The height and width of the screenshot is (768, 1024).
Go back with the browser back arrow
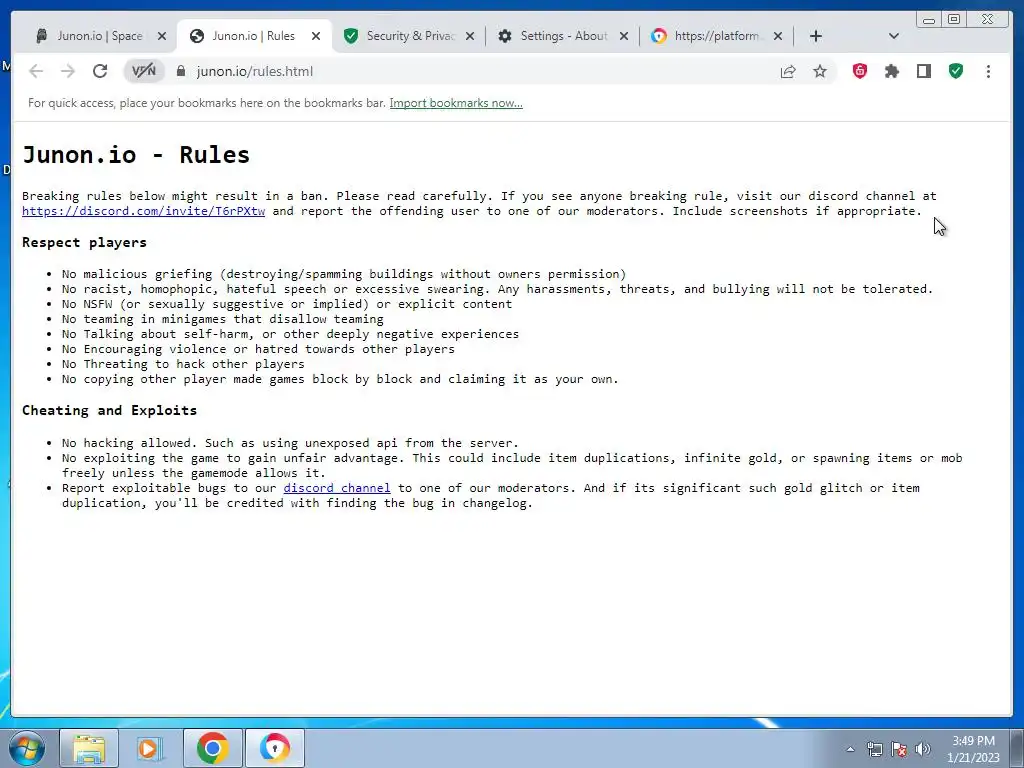coord(36,71)
